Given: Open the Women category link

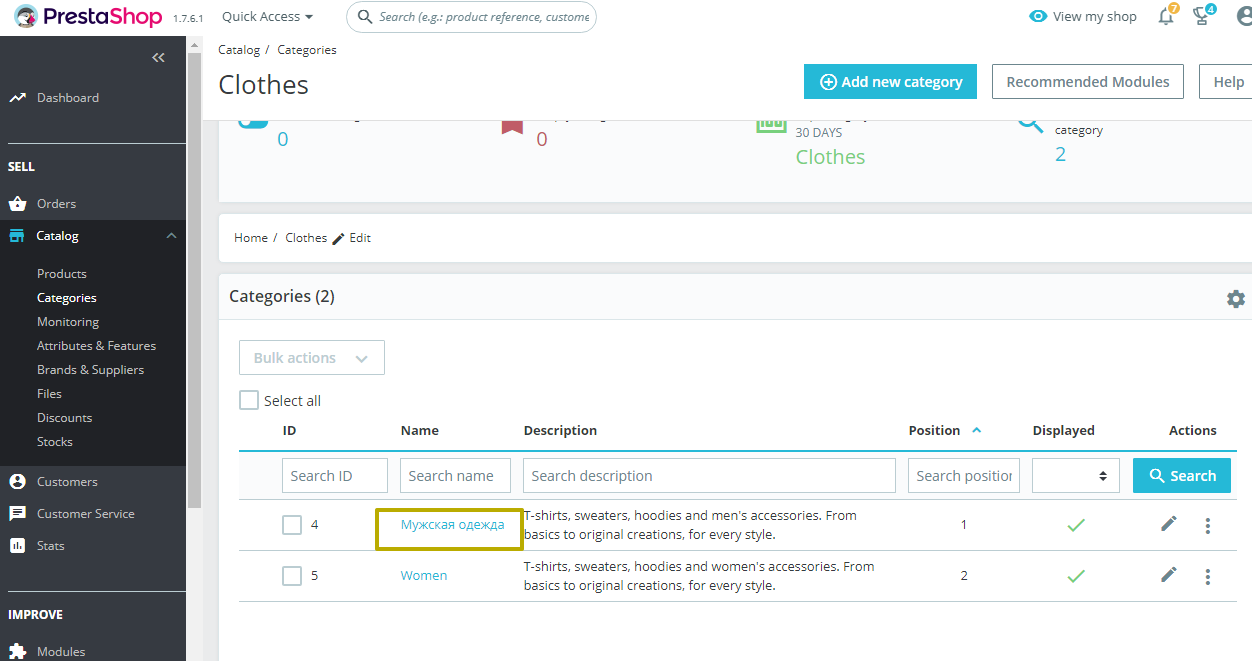Looking at the screenshot, I should (x=424, y=575).
